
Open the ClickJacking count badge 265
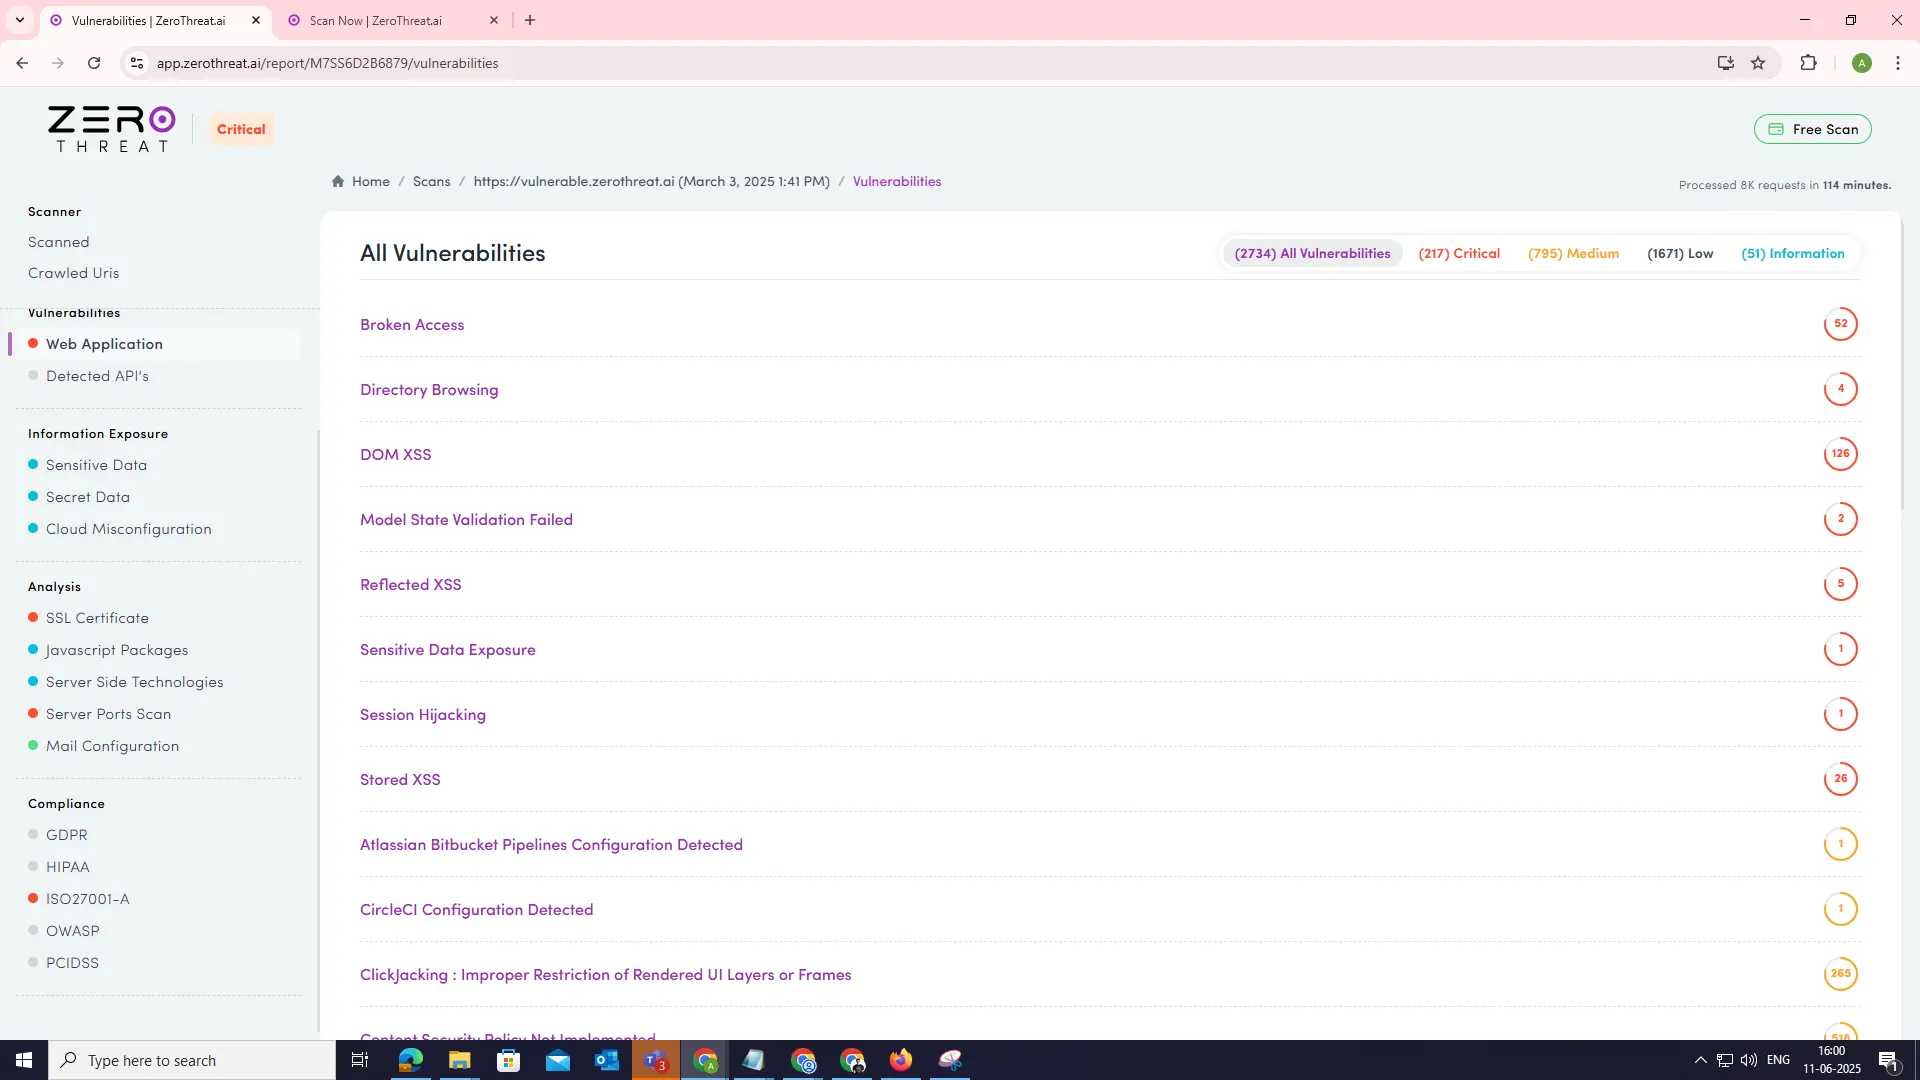1840,974
